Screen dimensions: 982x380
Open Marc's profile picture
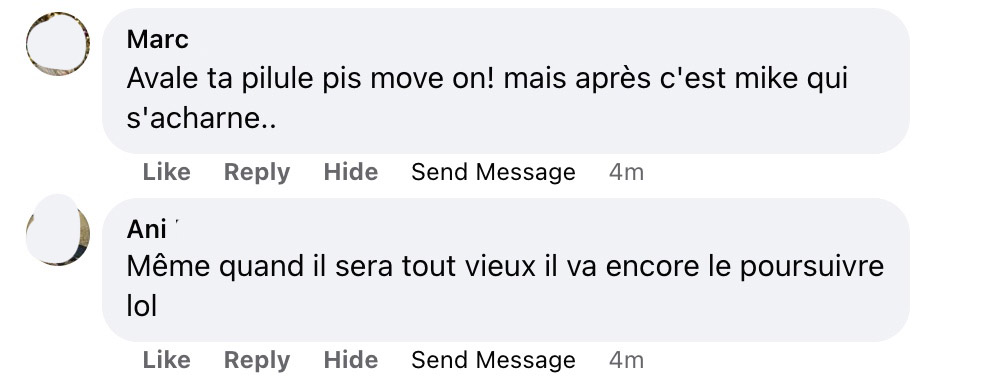pyautogui.click(x=58, y=44)
